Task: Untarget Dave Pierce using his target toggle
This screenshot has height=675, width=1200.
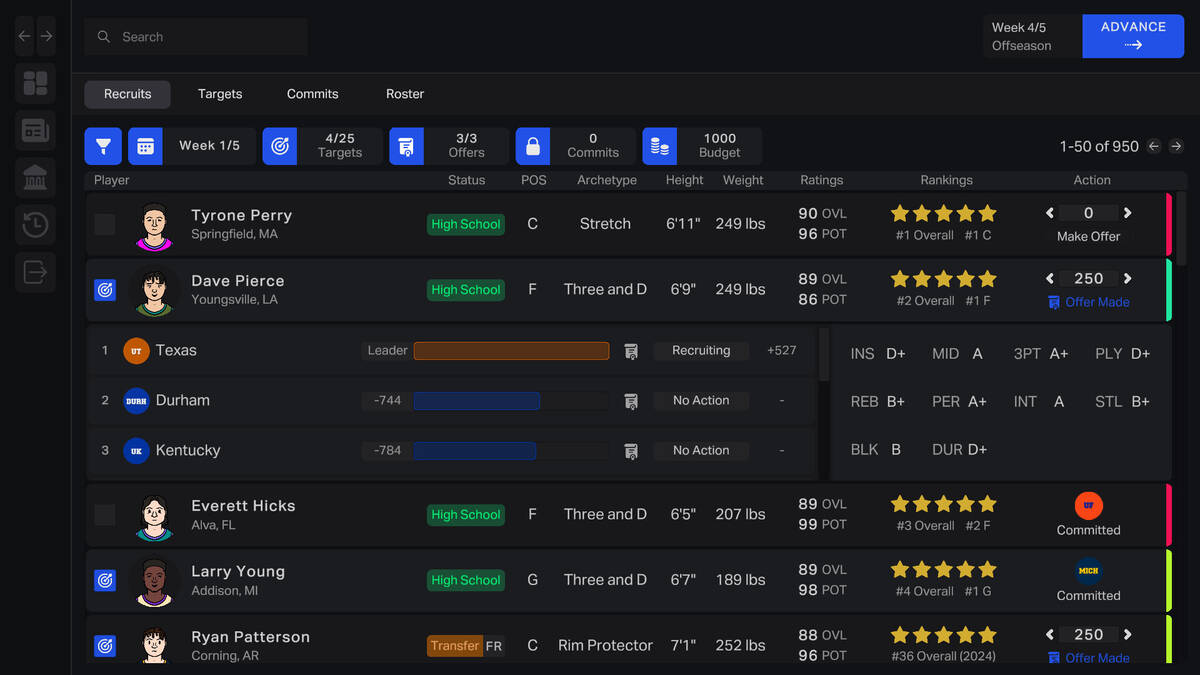Action: pyautogui.click(x=105, y=290)
